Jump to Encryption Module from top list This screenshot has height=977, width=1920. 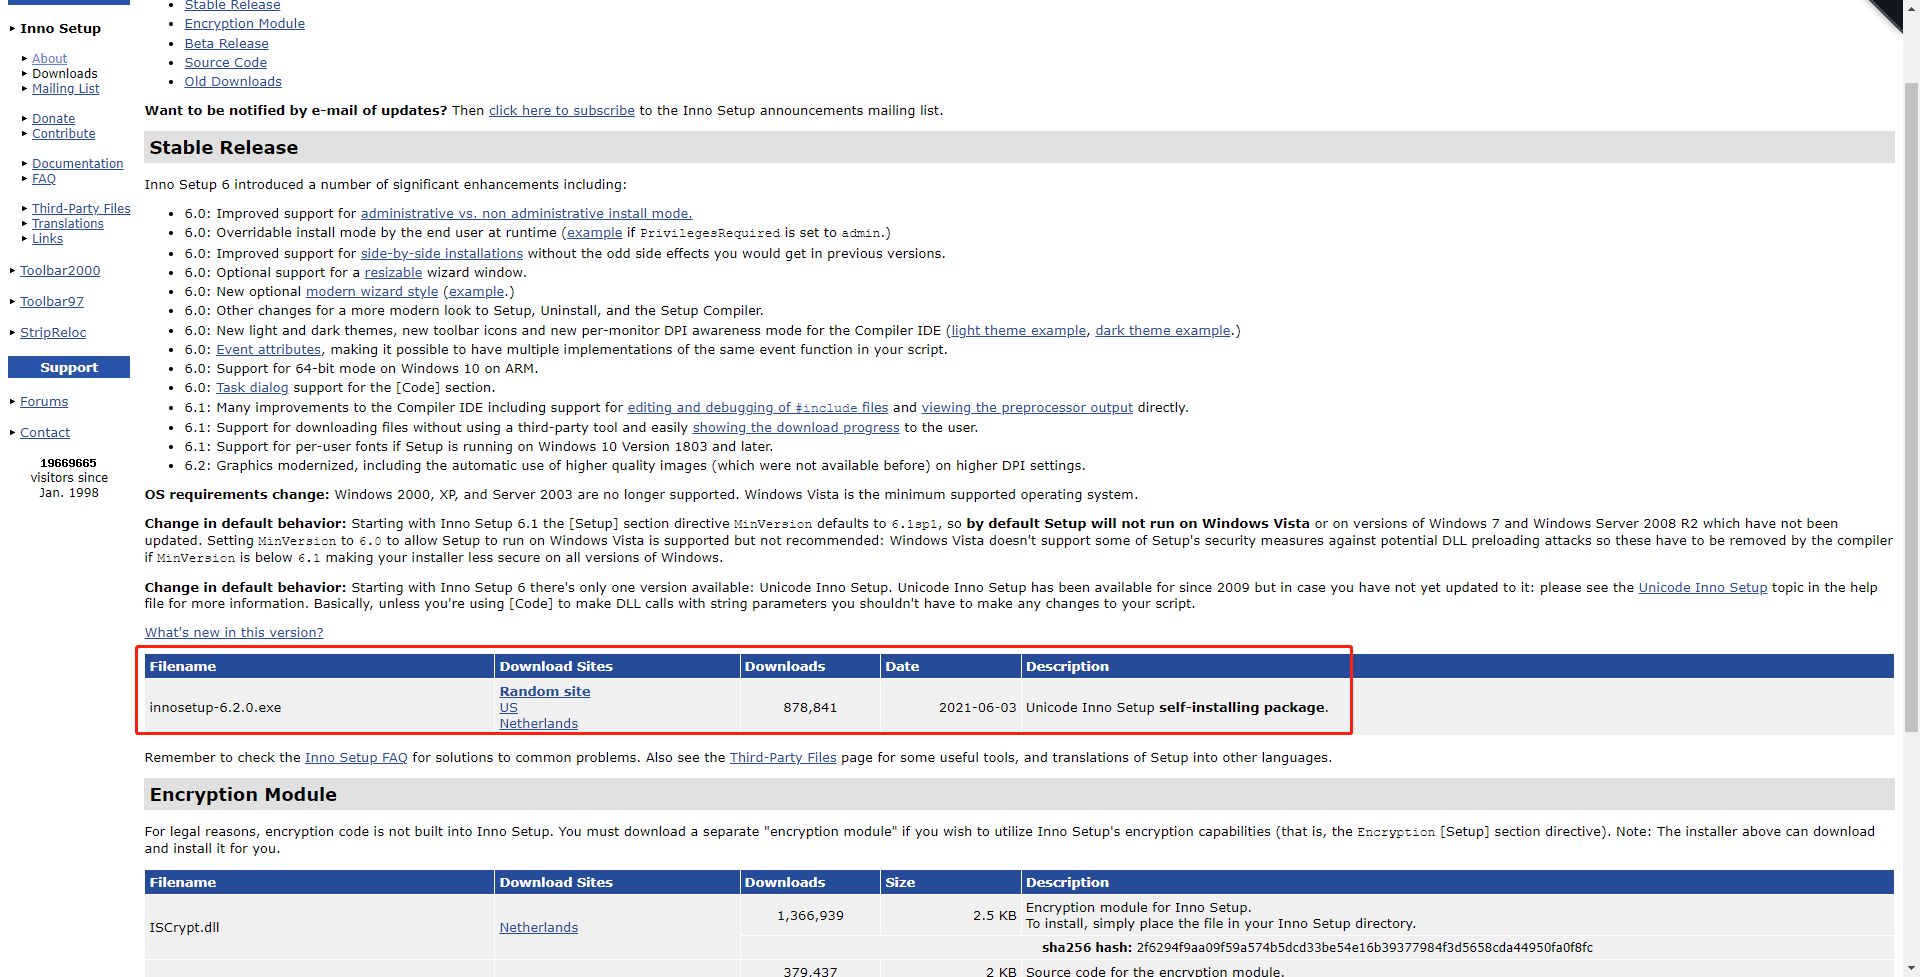pyautogui.click(x=244, y=24)
